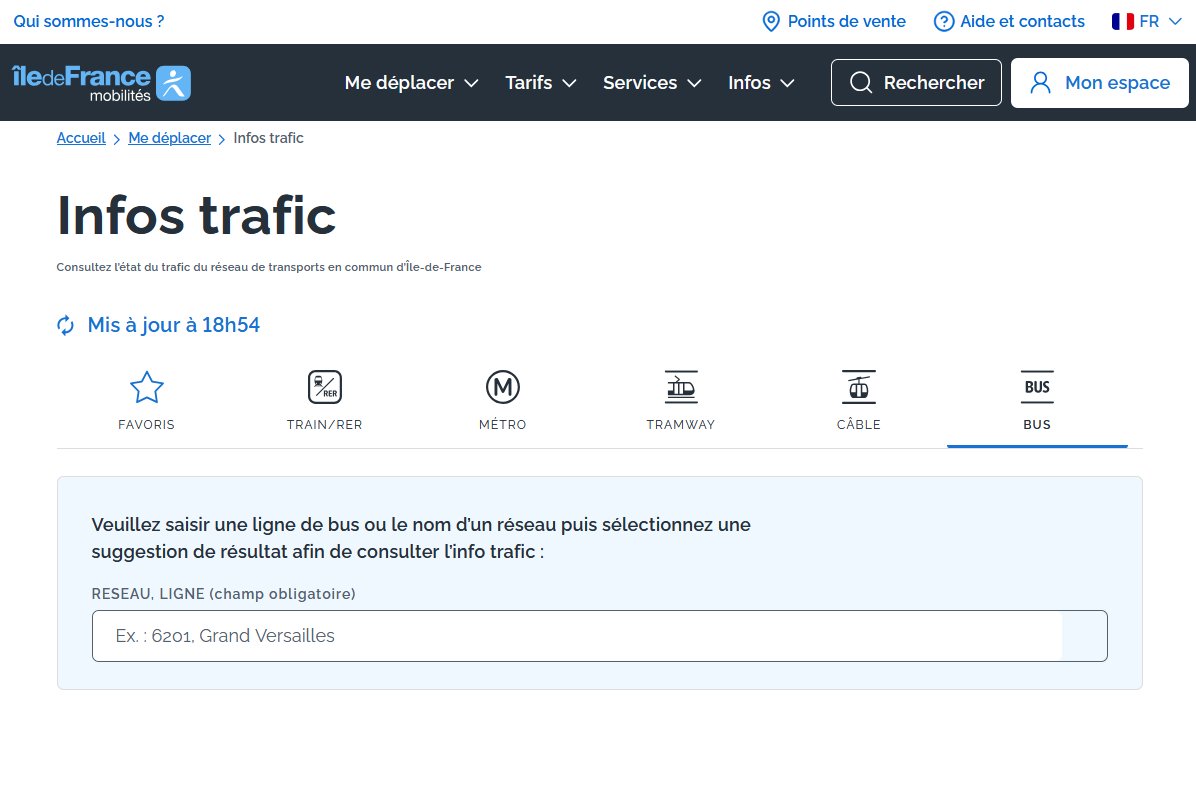This screenshot has width=1196, height=786.
Task: Switch to the TRAIN/RER tab label
Action: [x=325, y=425]
